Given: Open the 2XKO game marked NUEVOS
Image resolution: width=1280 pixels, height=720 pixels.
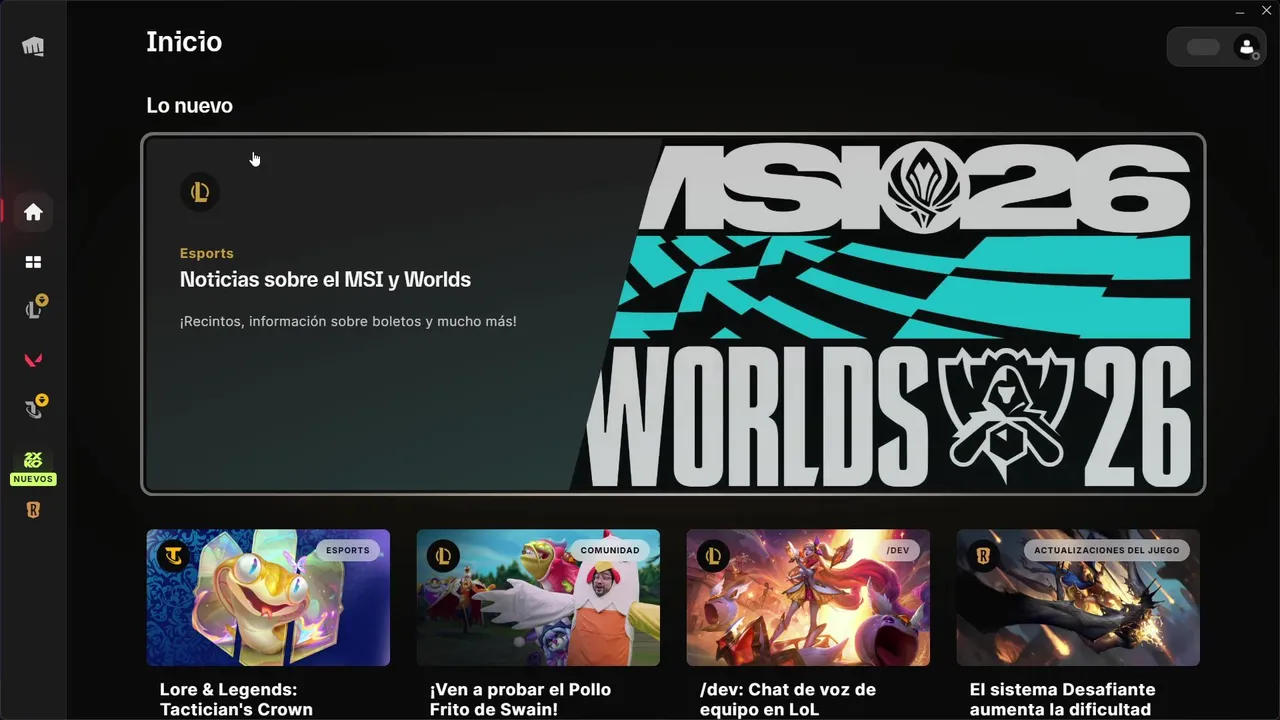Looking at the screenshot, I should click(x=33, y=467).
